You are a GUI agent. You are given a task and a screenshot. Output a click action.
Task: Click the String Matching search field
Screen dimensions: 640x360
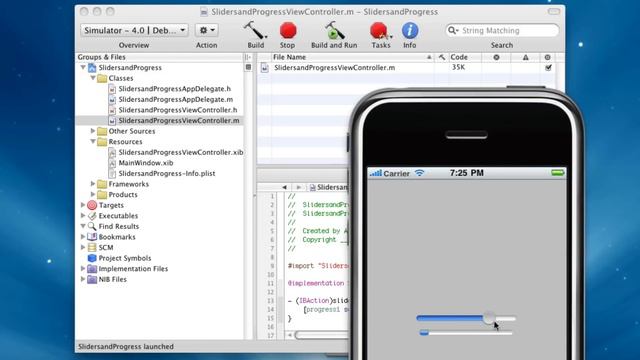(502, 31)
